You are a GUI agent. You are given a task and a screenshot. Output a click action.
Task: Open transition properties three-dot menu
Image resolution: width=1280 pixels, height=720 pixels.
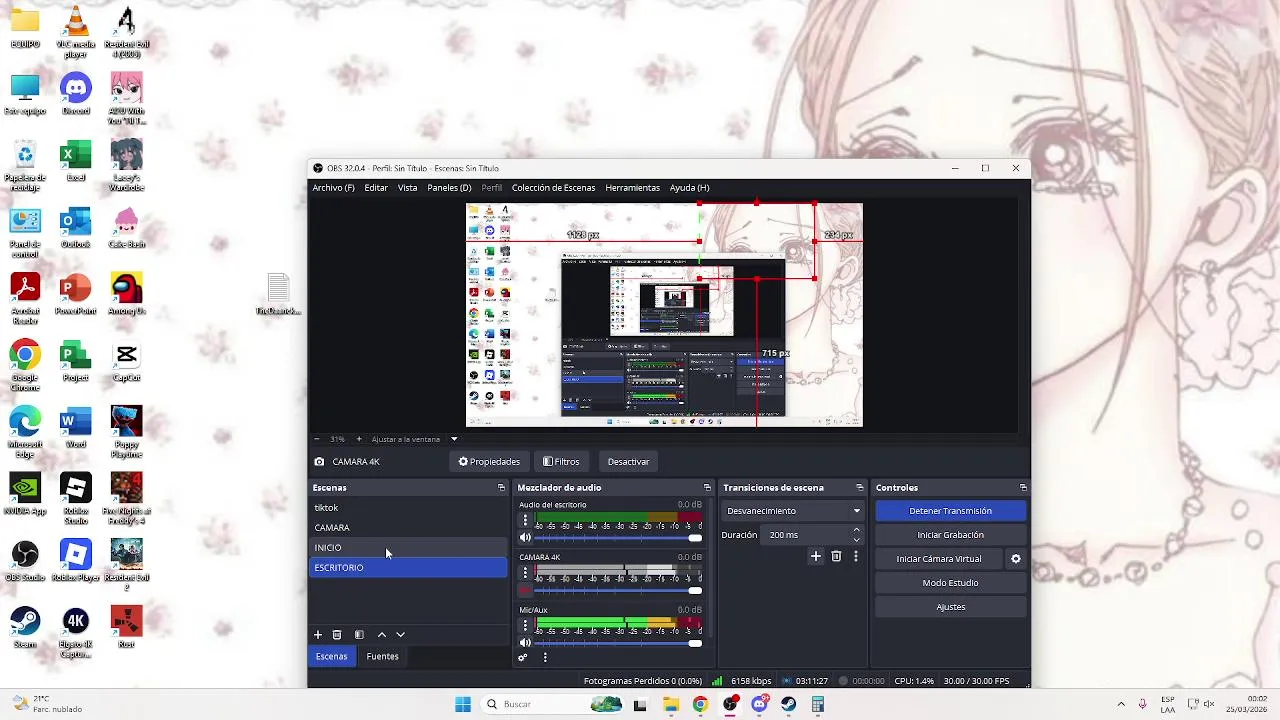pyautogui.click(x=856, y=557)
